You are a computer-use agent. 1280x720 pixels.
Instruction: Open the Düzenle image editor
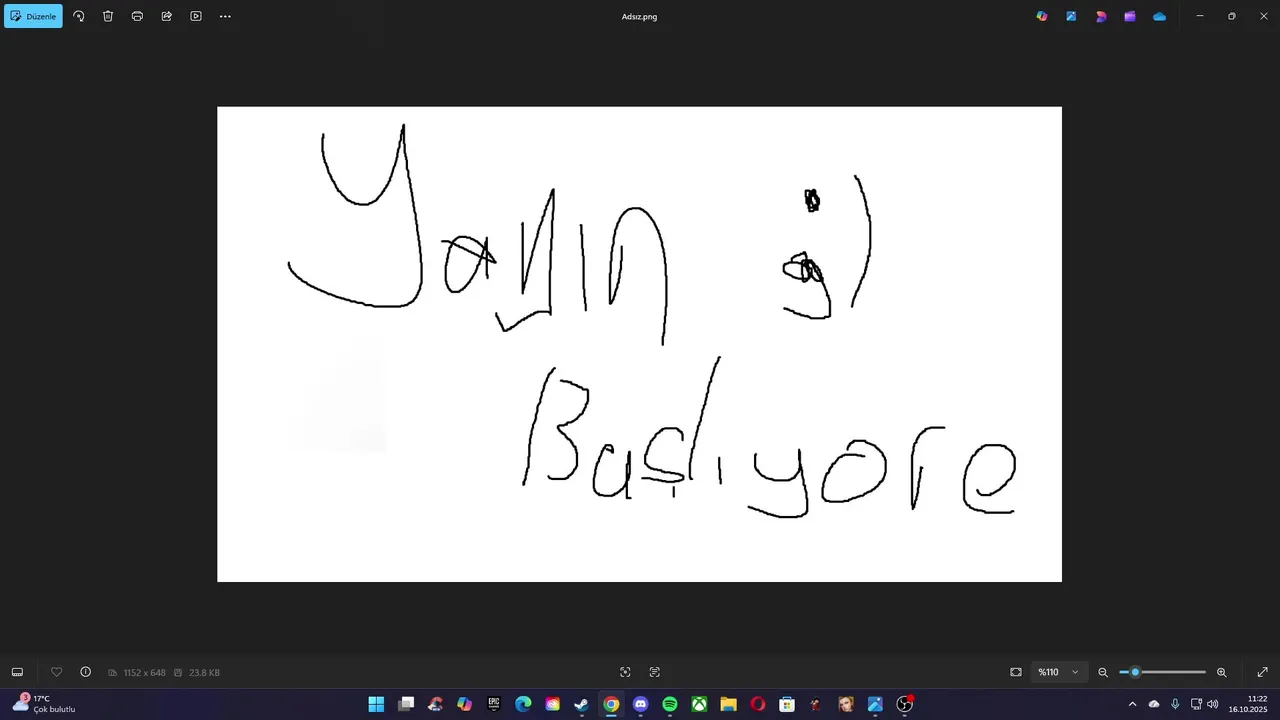(33, 16)
